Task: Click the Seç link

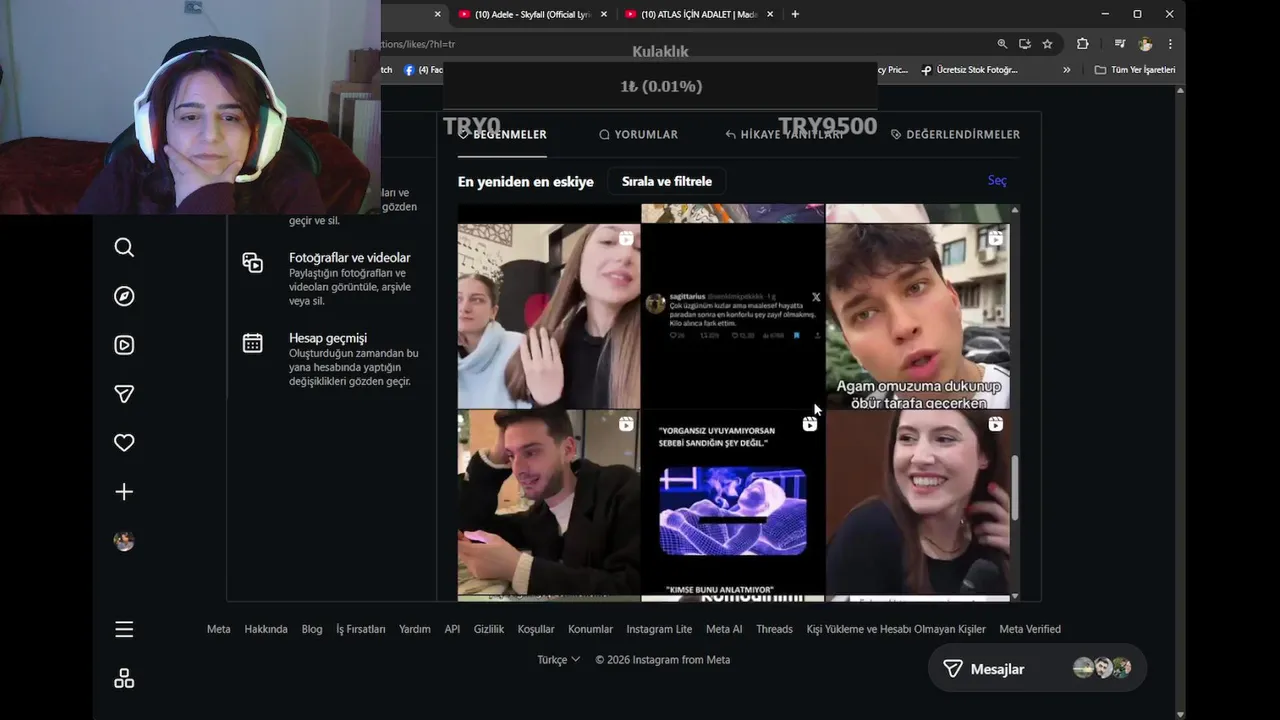Action: [x=997, y=180]
